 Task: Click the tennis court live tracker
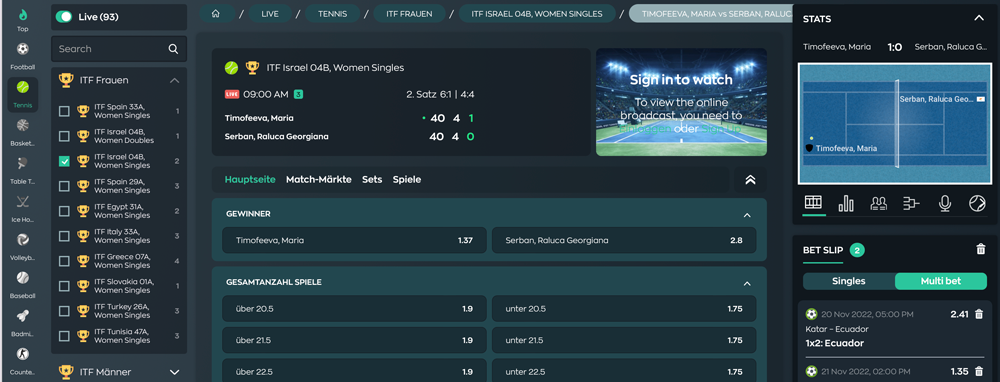click(x=895, y=124)
